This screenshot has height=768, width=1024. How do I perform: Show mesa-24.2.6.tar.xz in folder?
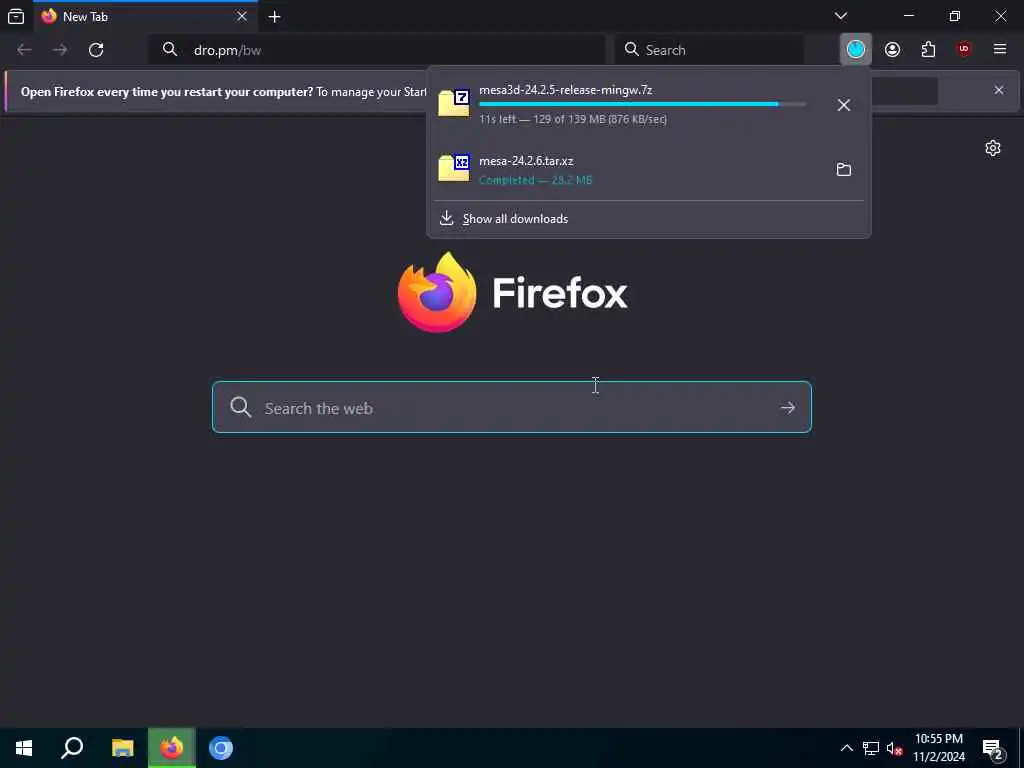point(844,170)
